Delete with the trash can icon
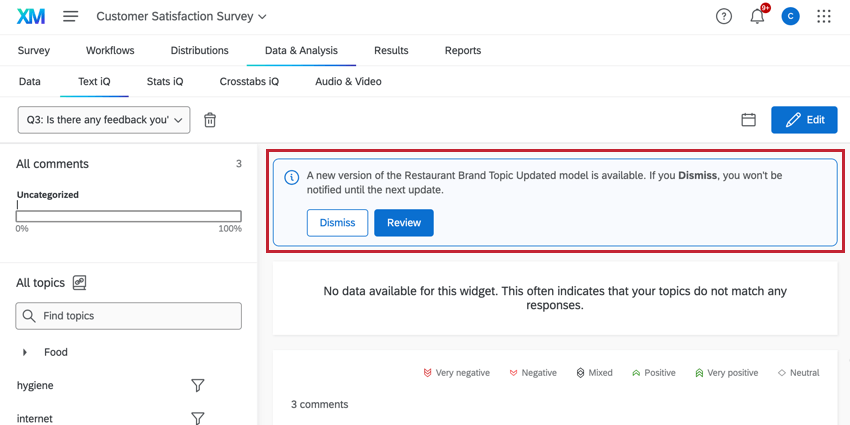The image size is (850, 425). click(210, 120)
